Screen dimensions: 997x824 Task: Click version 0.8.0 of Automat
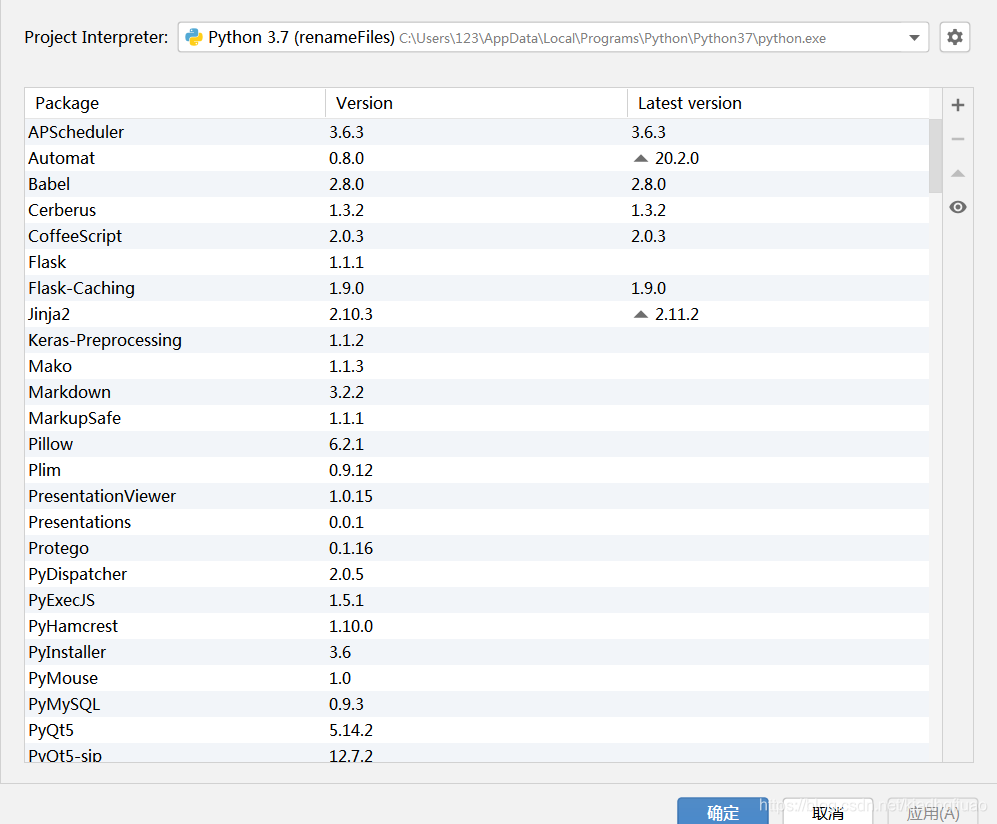point(347,158)
